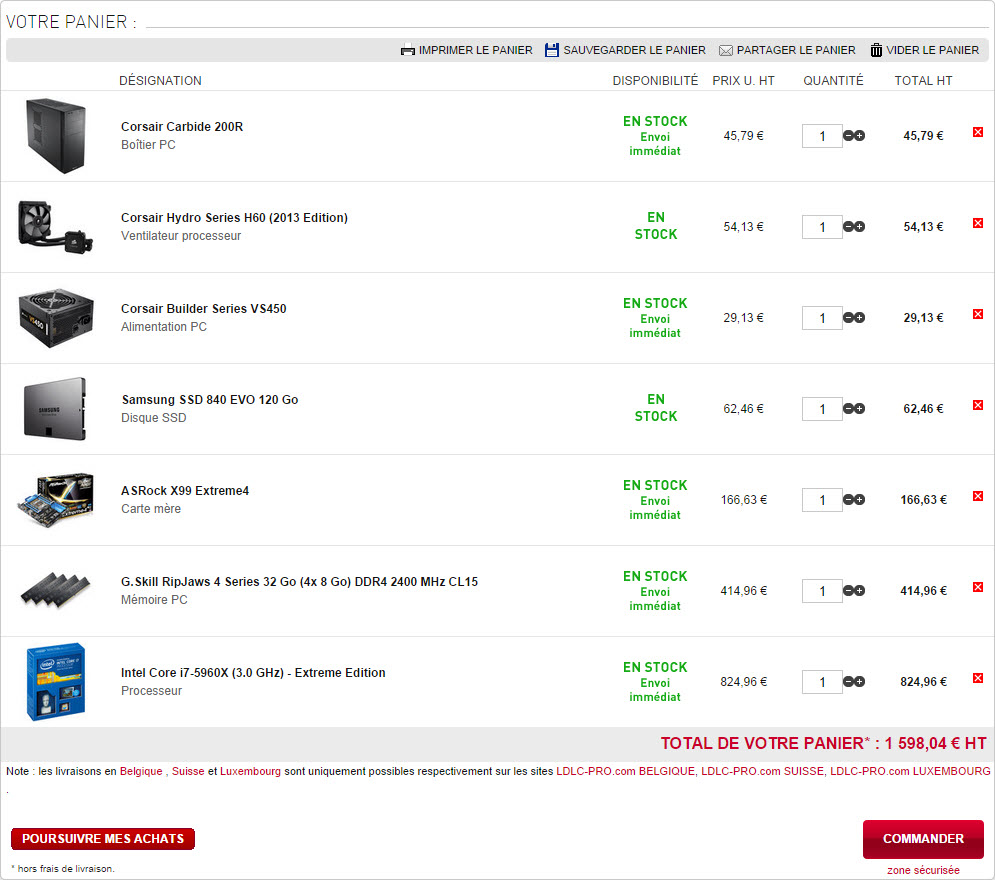Open the Corsair Builder Series VS450 name
The width and height of the screenshot is (995, 880).
(204, 309)
